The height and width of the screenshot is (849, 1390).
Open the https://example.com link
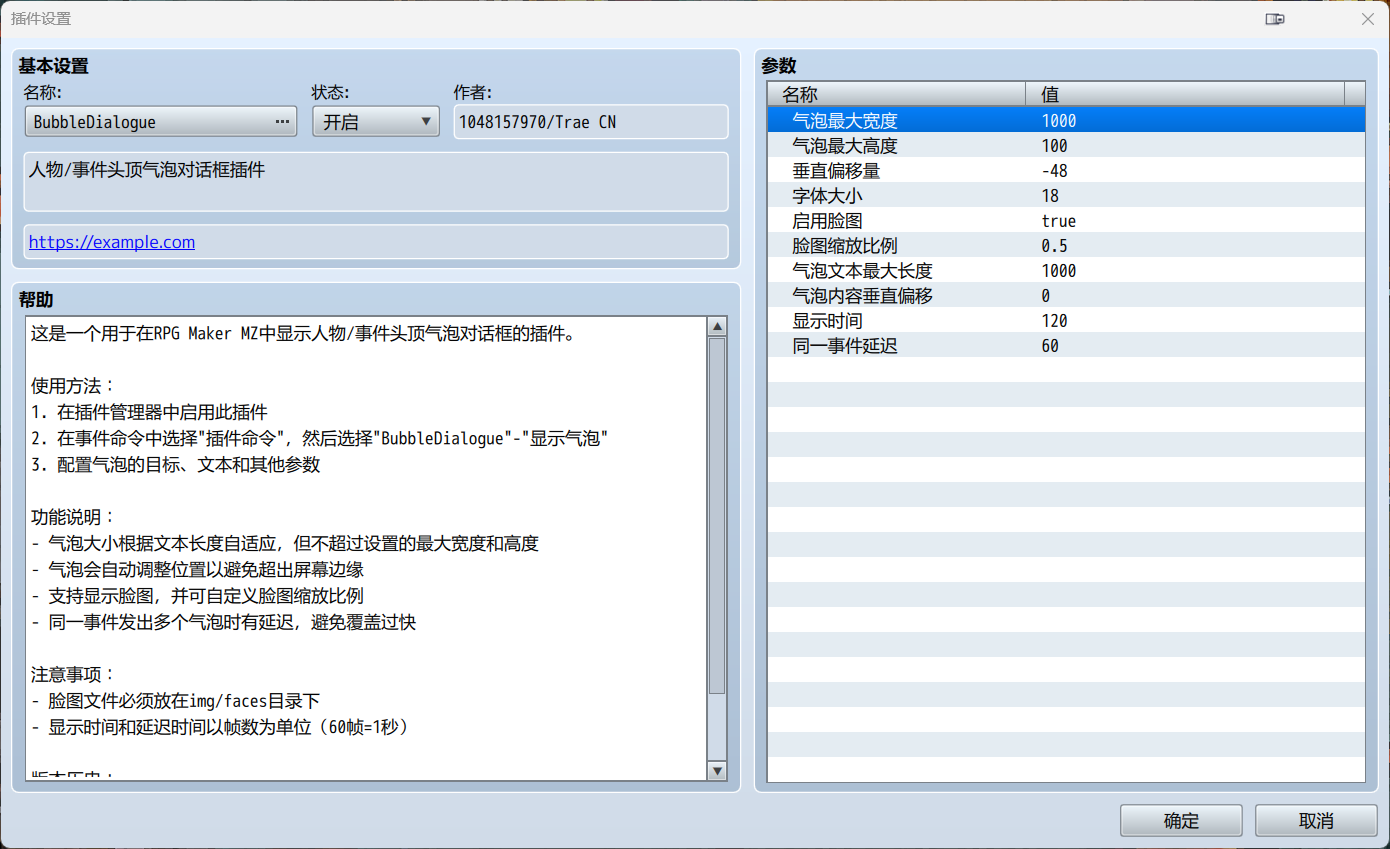click(112, 242)
